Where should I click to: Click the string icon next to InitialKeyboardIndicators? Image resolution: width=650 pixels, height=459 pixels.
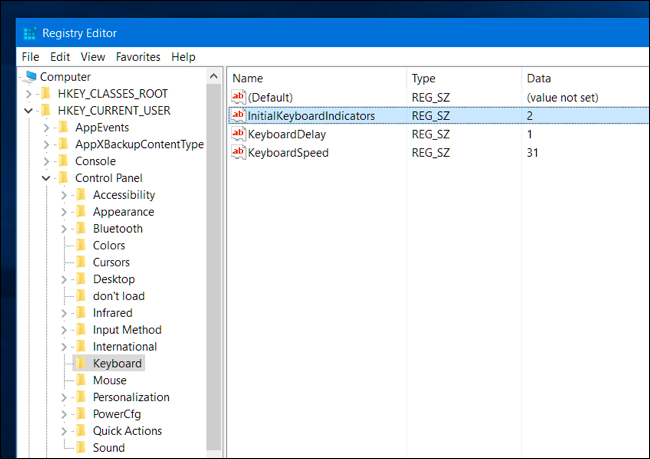(x=238, y=116)
